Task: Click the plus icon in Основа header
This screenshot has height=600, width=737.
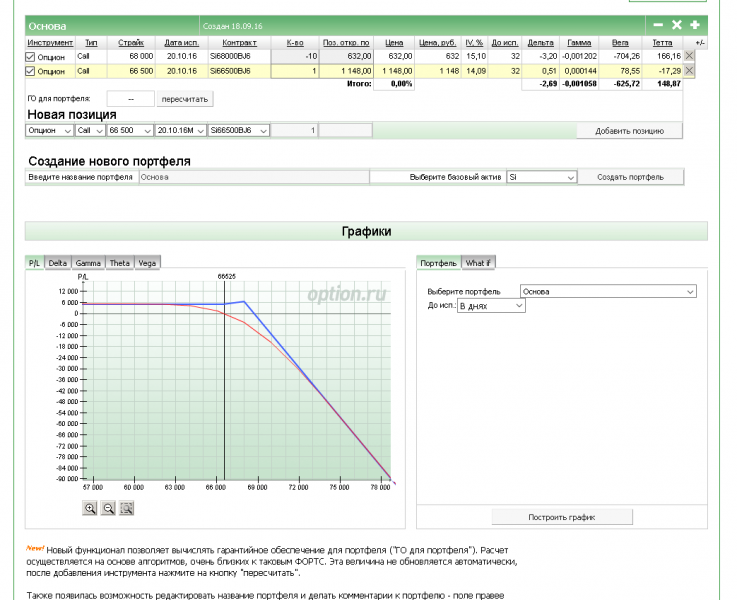Action: pyautogui.click(x=694, y=24)
